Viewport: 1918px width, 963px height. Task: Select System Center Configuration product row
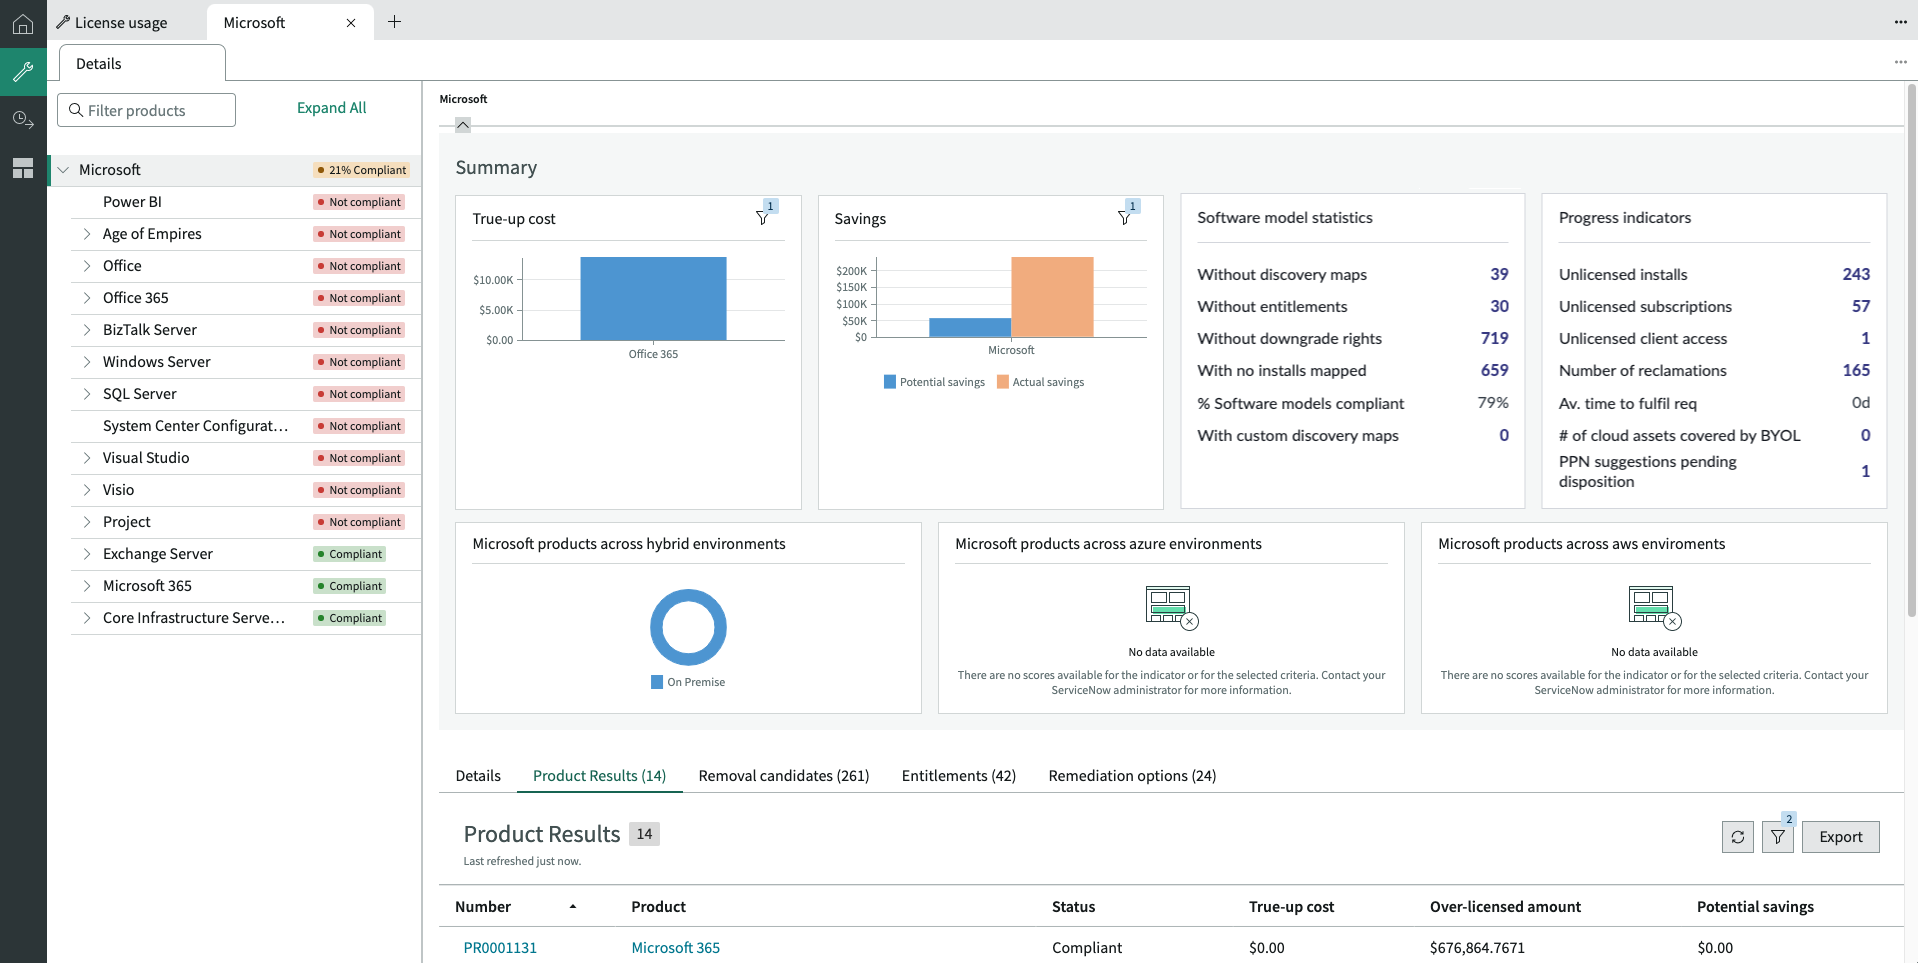click(x=246, y=426)
